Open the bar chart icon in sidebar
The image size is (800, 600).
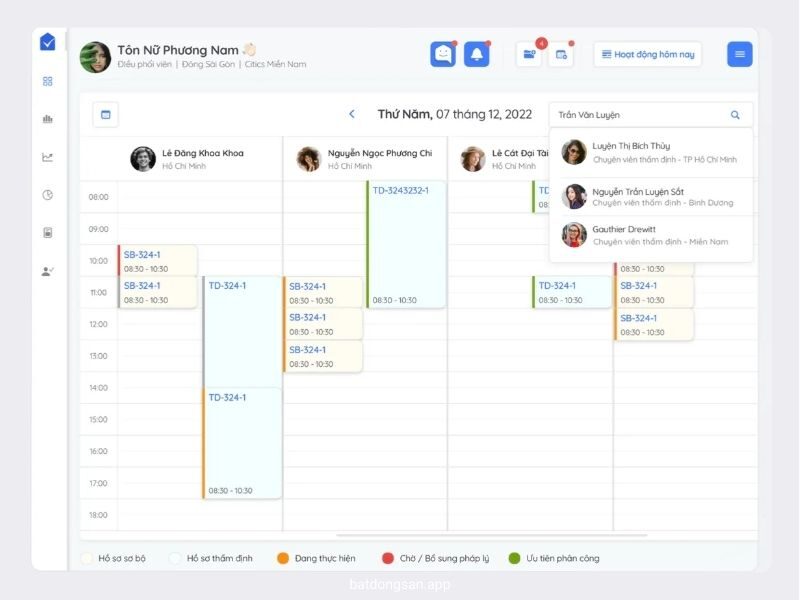pyautogui.click(x=47, y=119)
